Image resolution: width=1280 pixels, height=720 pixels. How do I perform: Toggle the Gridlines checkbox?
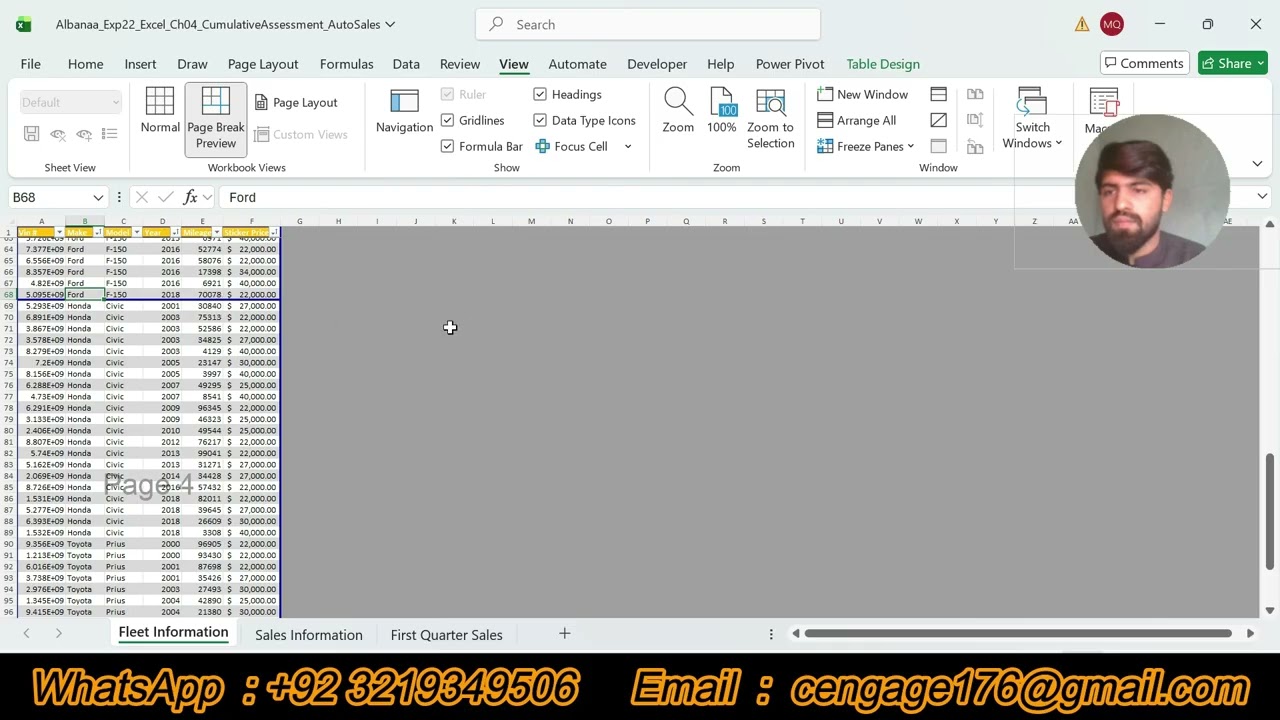pyautogui.click(x=447, y=120)
